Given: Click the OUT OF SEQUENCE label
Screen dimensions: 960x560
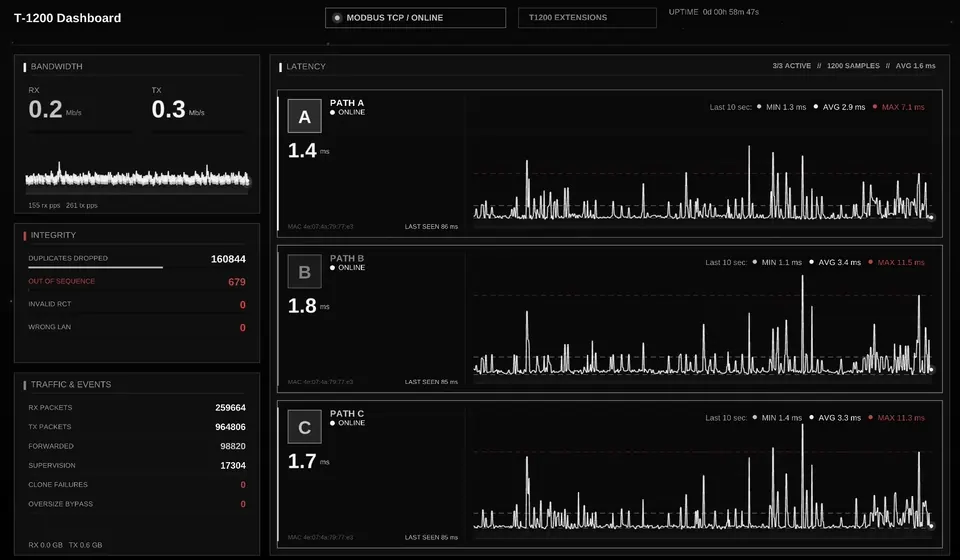Looking at the screenshot, I should (x=61, y=282).
